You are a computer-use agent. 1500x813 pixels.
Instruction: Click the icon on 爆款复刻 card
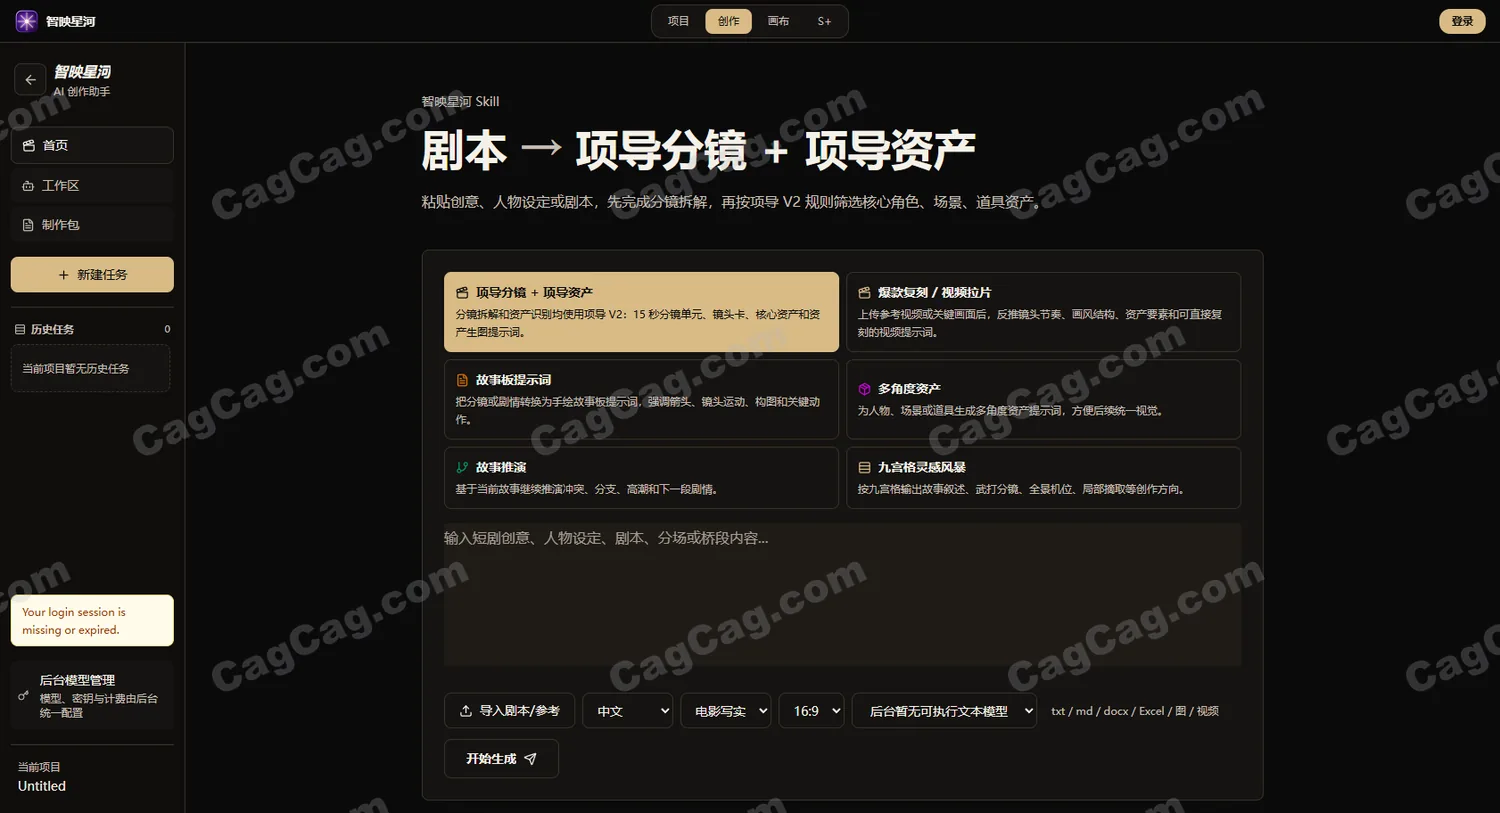[864, 293]
